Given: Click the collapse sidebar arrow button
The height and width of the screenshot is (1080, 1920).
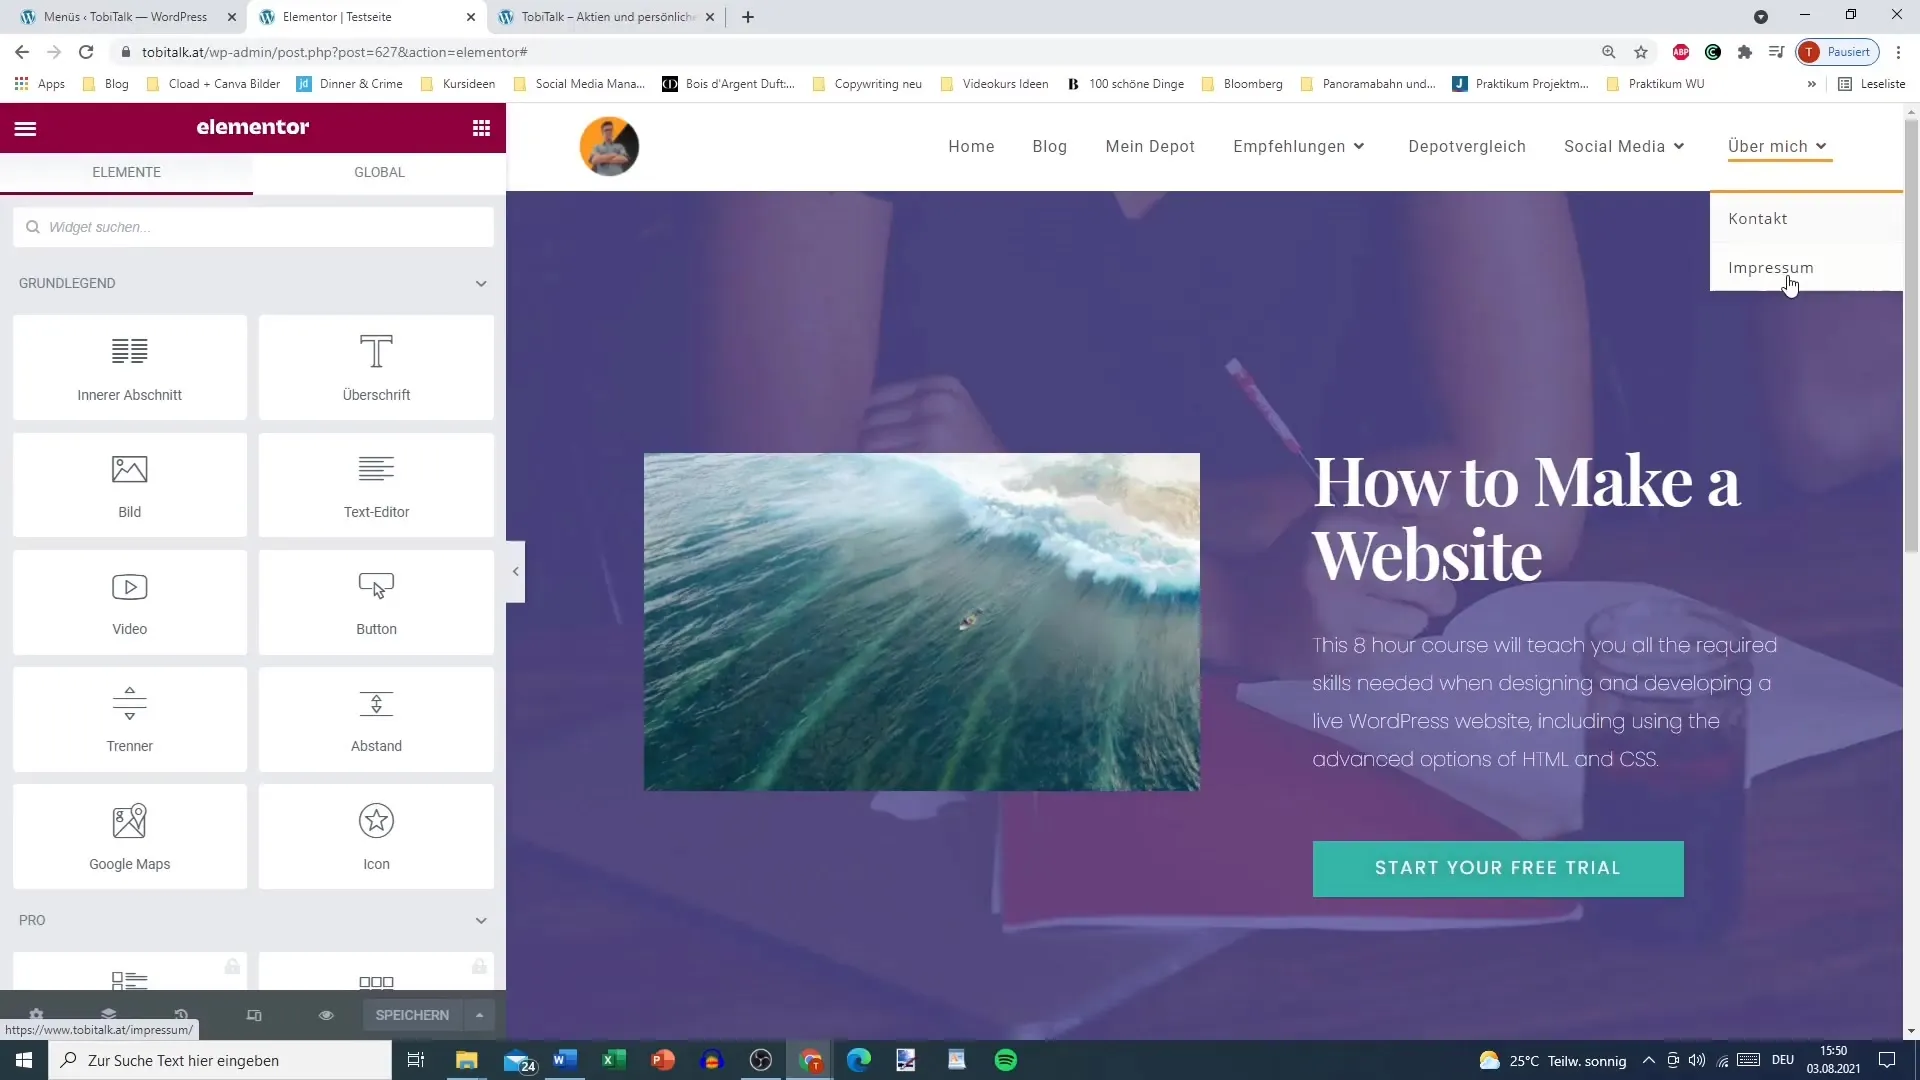Looking at the screenshot, I should pos(516,571).
